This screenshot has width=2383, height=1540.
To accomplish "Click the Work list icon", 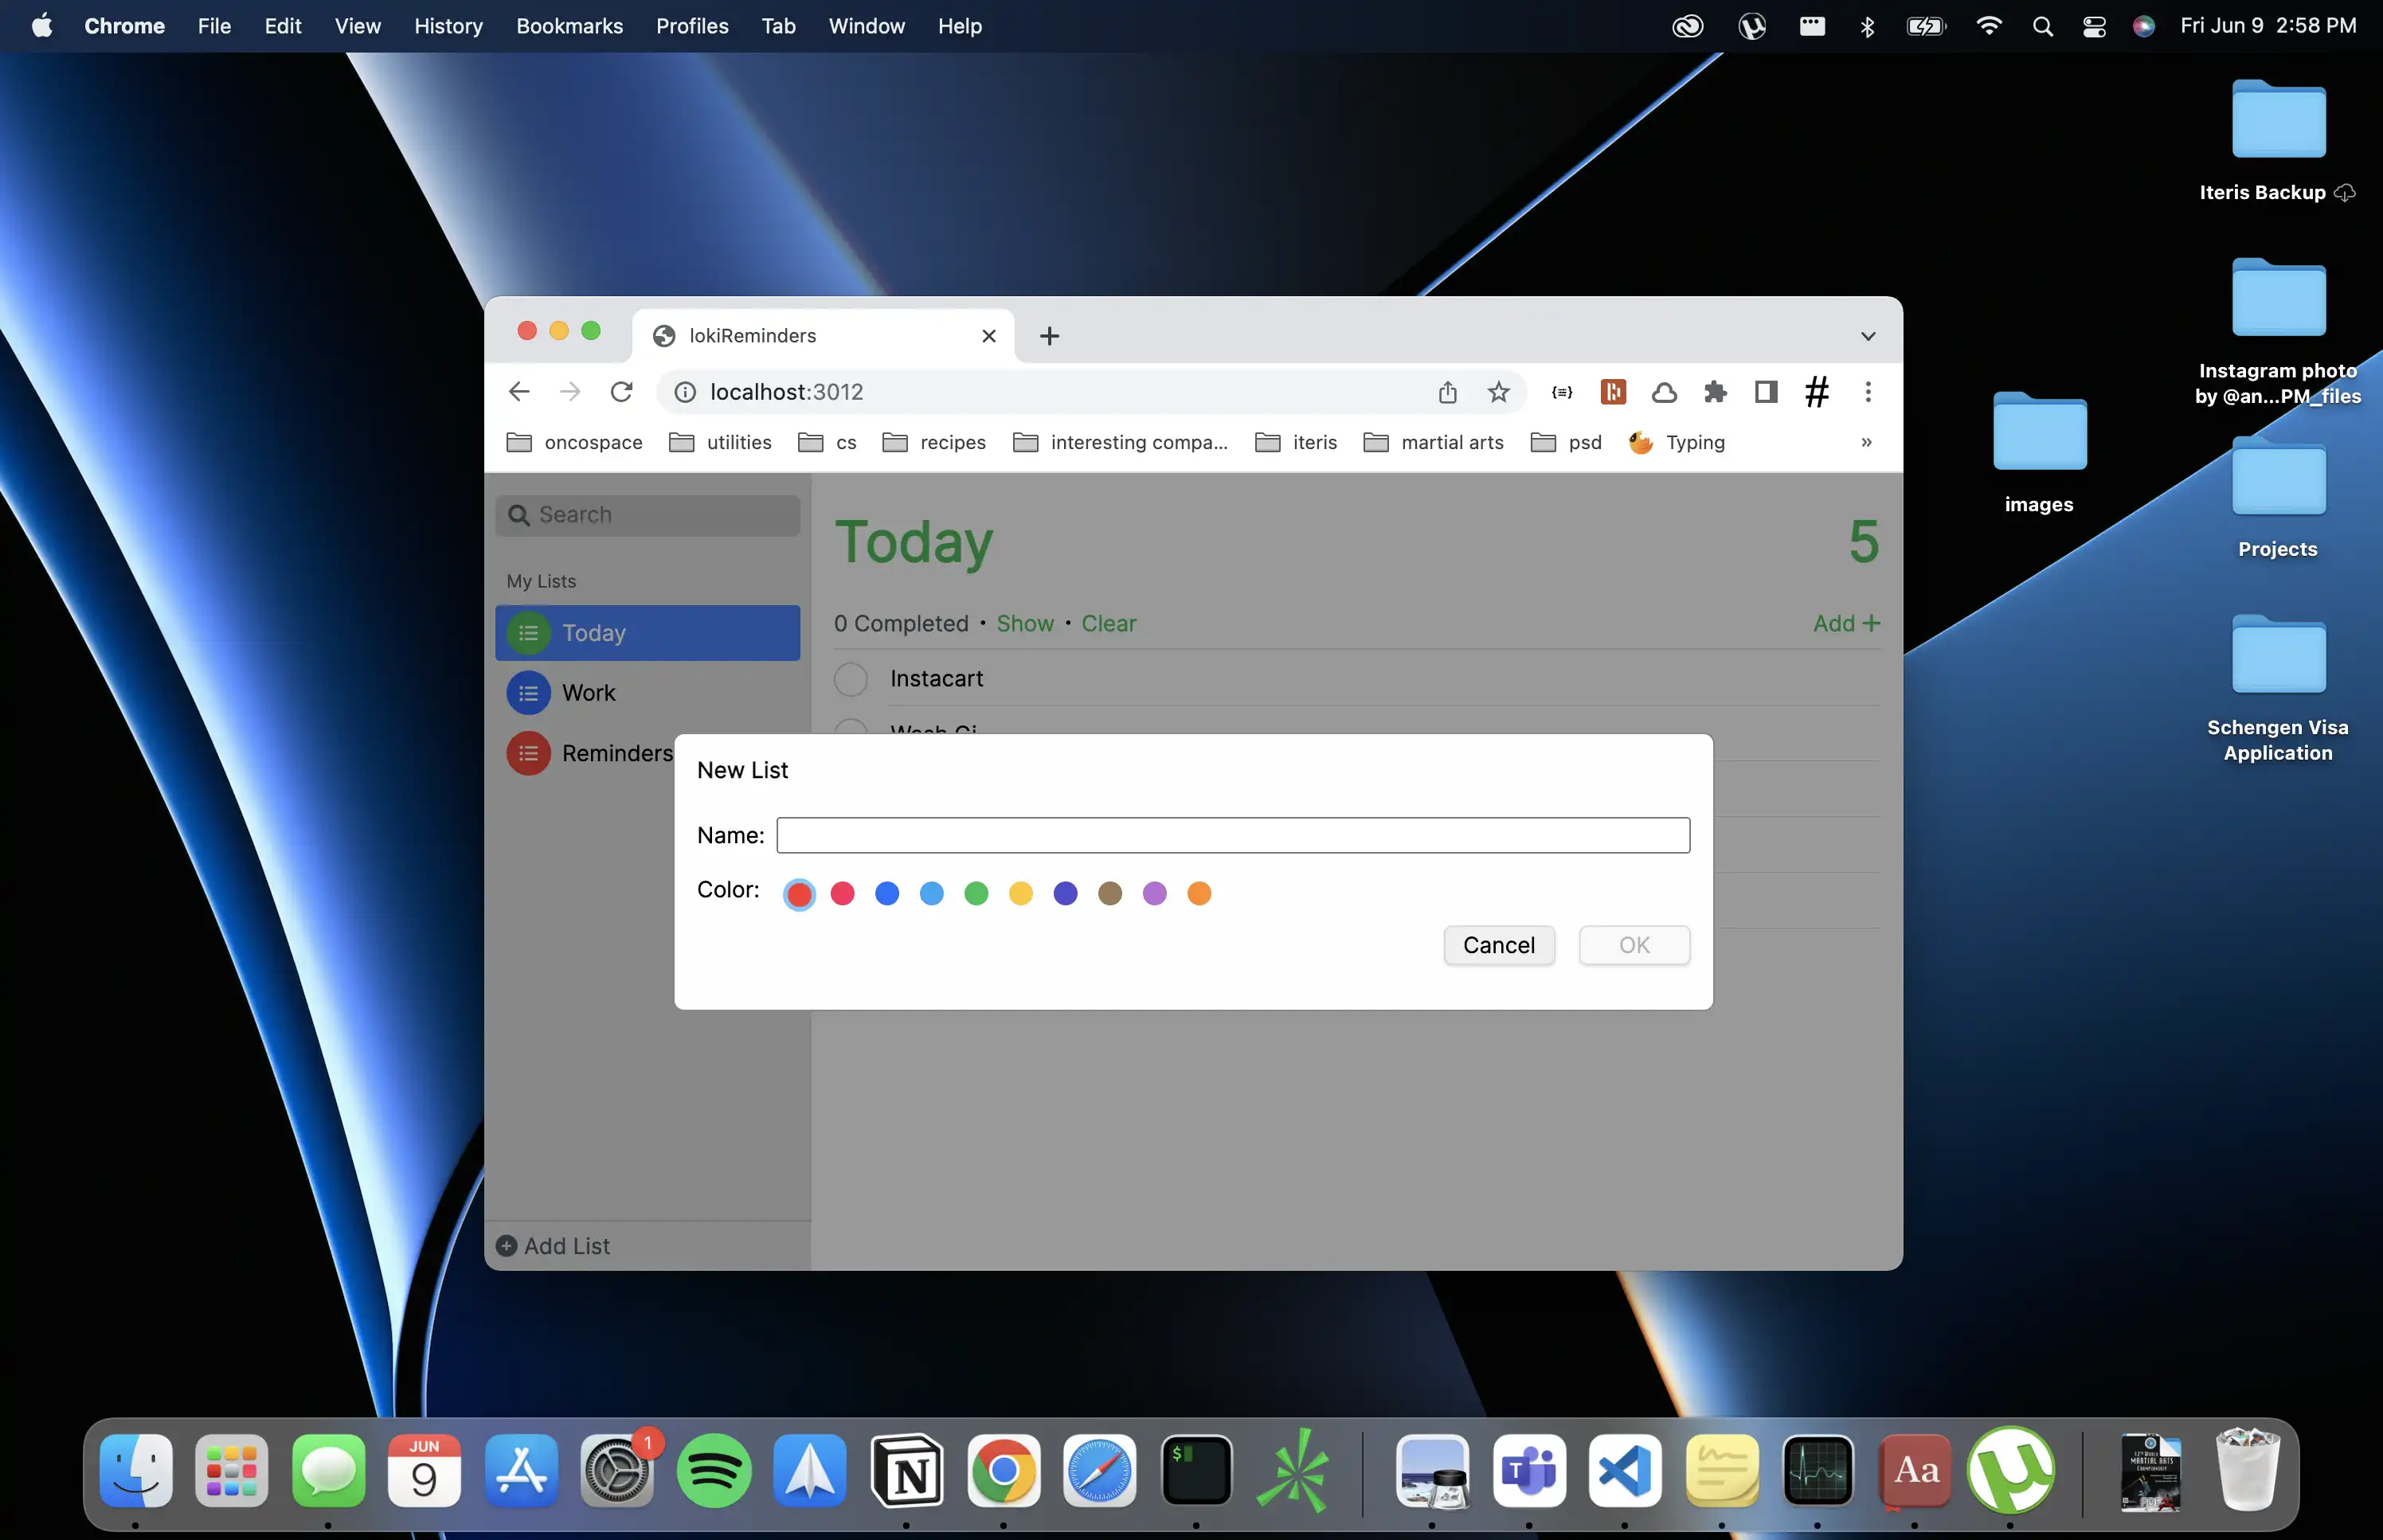I will pyautogui.click(x=528, y=693).
